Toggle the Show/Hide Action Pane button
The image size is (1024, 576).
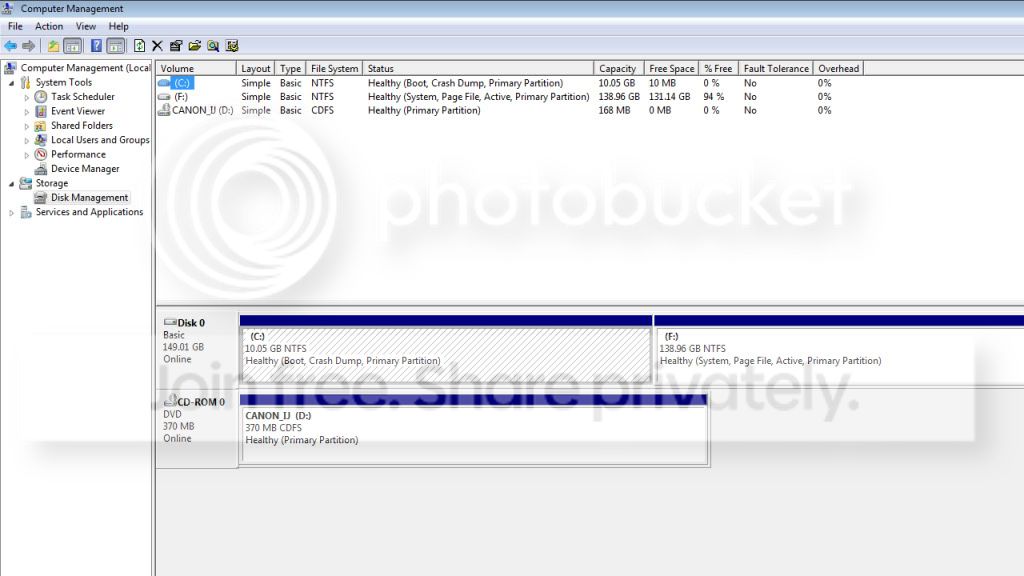click(x=116, y=46)
